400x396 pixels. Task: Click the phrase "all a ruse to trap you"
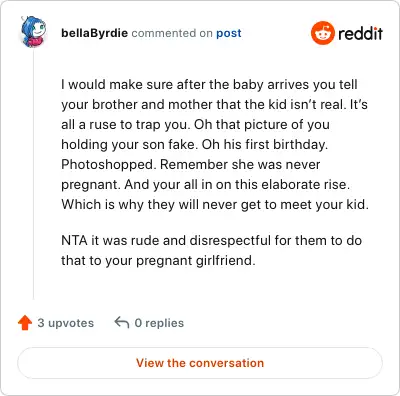point(125,125)
